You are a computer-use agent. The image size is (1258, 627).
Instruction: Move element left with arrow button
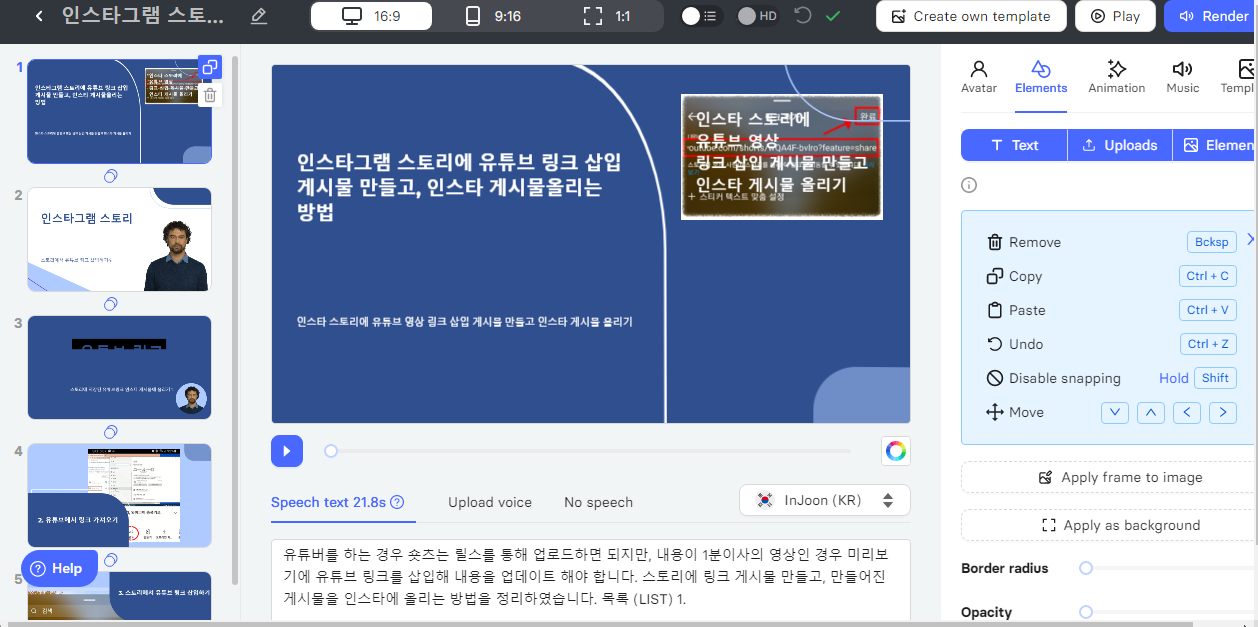point(1187,412)
